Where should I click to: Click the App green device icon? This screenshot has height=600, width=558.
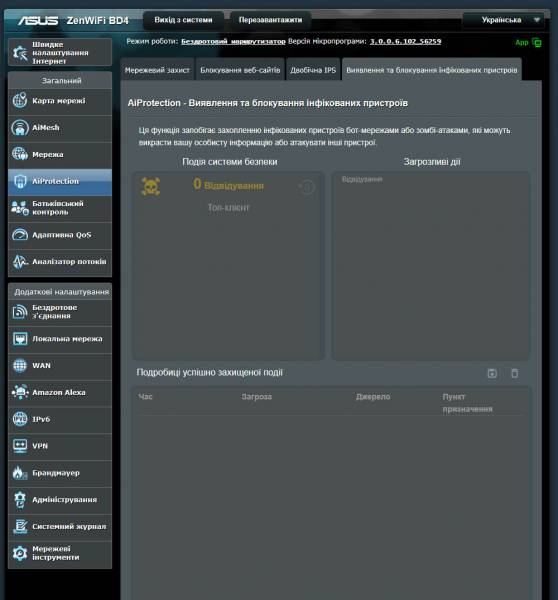pos(537,42)
